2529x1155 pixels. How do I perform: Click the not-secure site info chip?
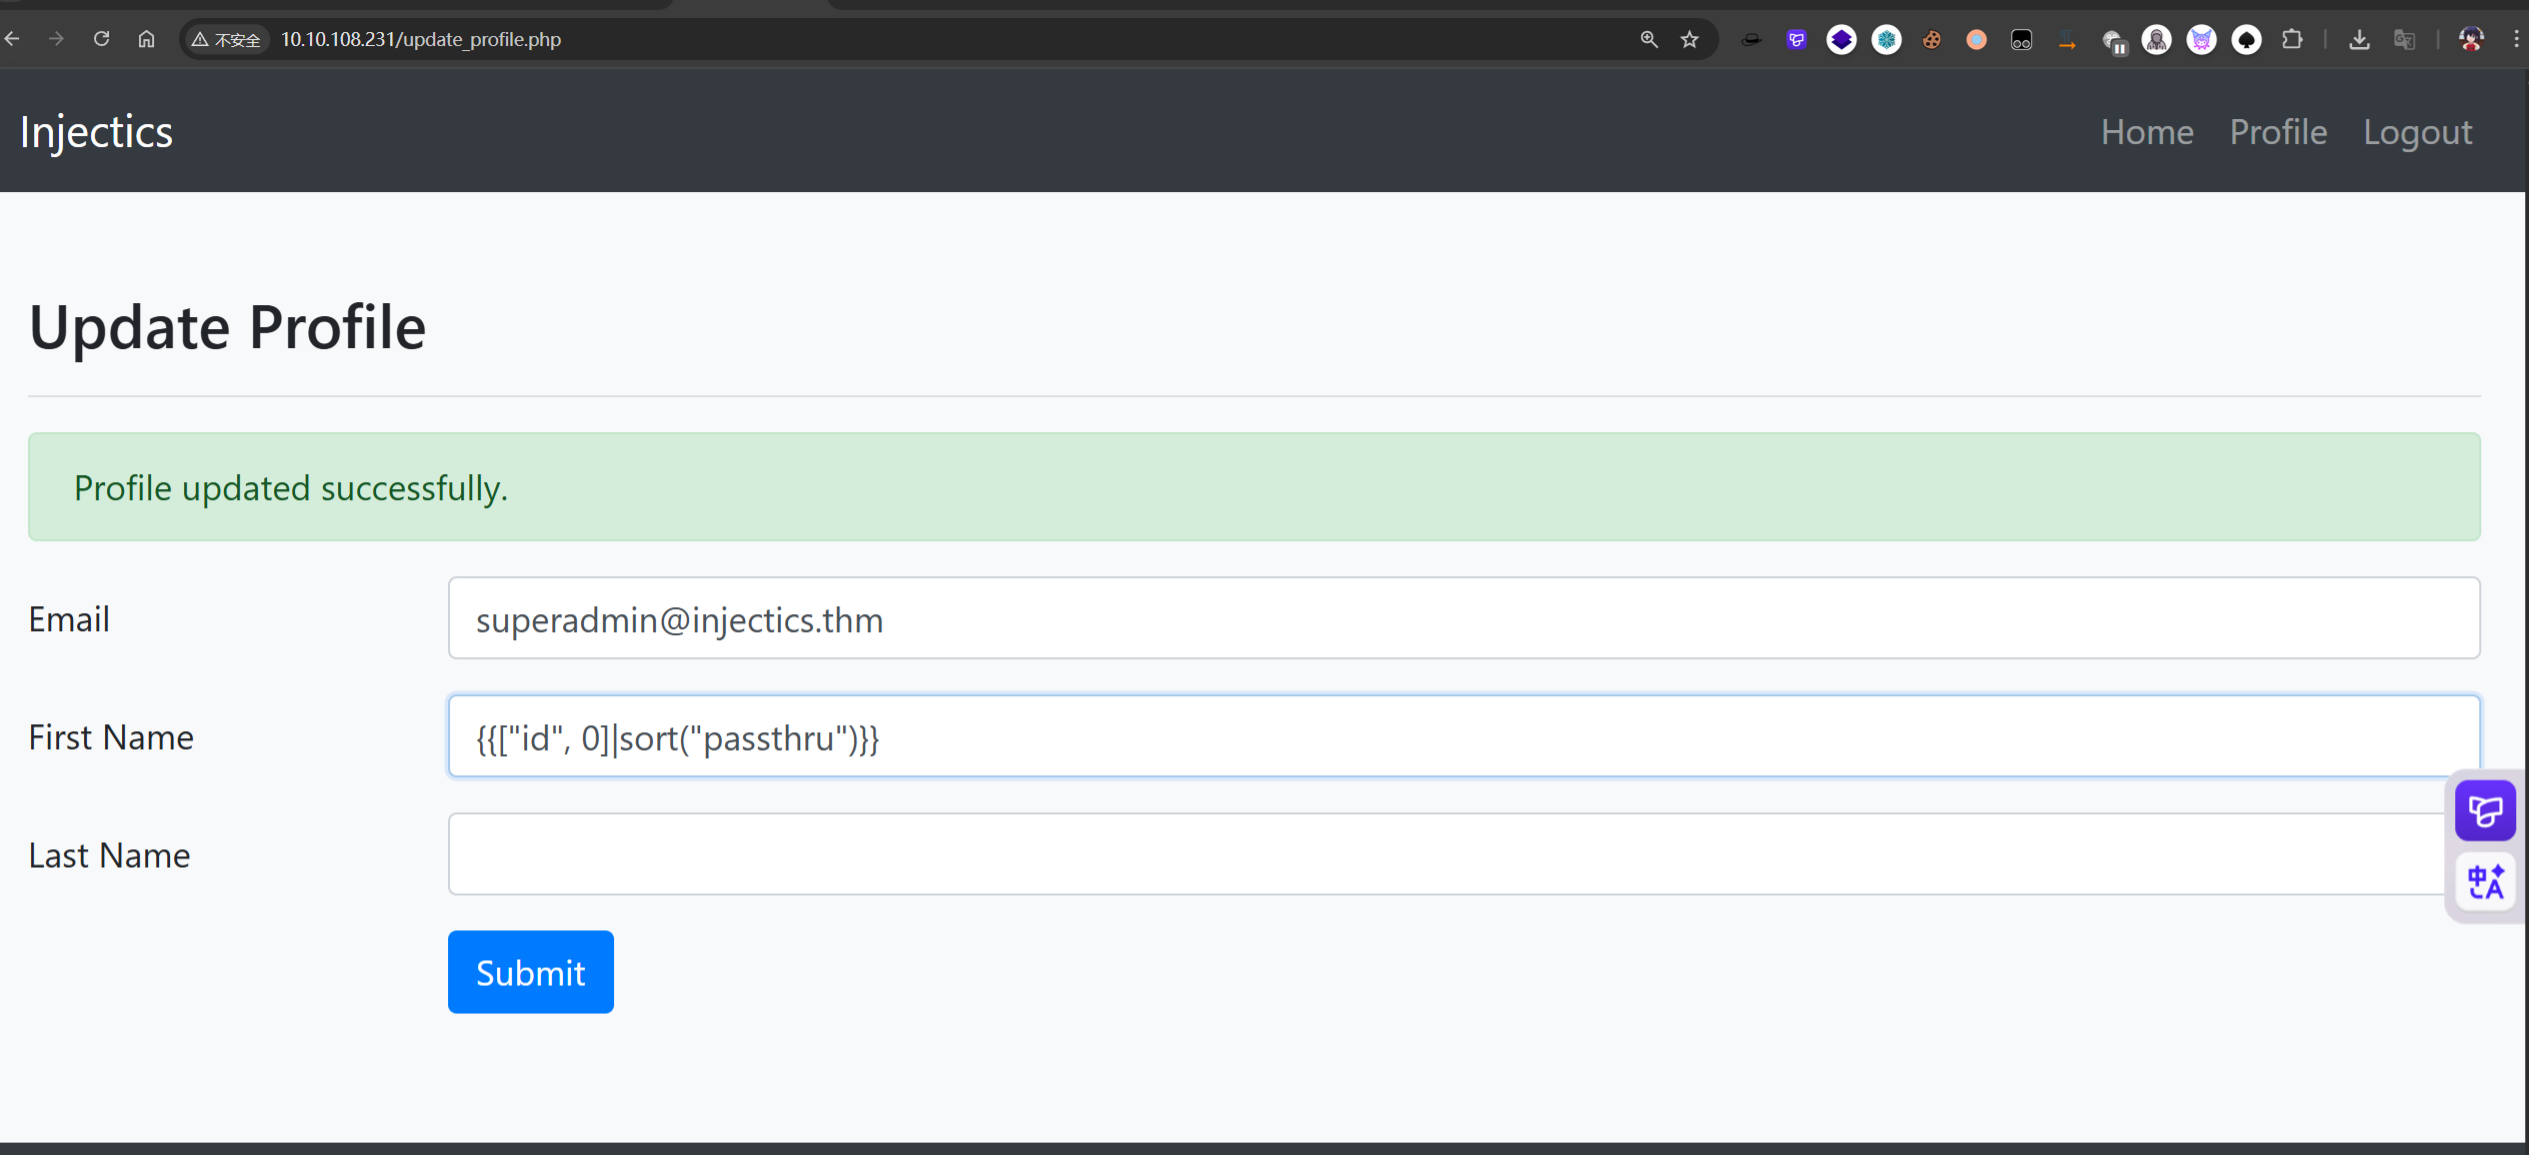pos(227,40)
